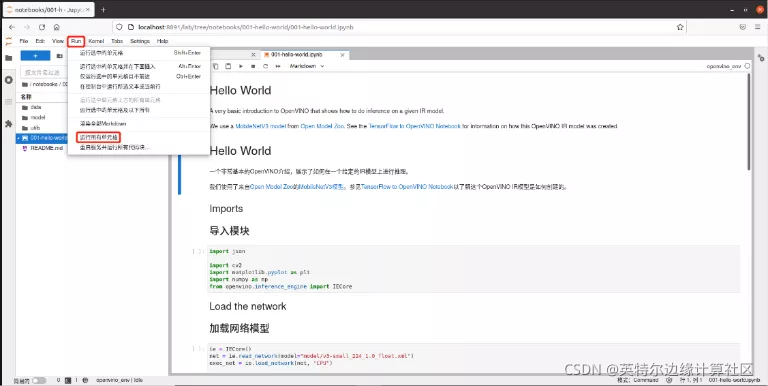768x386 pixels.
Task: Click the blue New Launcher plus button
Action: (35, 56)
